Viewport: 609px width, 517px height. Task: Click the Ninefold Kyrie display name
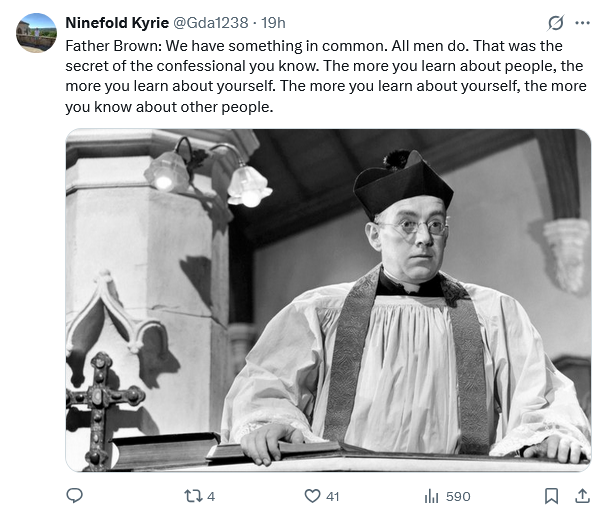coord(114,22)
